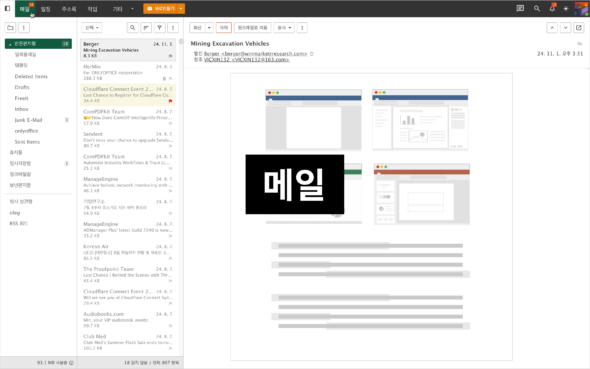590x369 pixels.
Task: Expand the reply button dropdown arrow
Action: pos(209,27)
